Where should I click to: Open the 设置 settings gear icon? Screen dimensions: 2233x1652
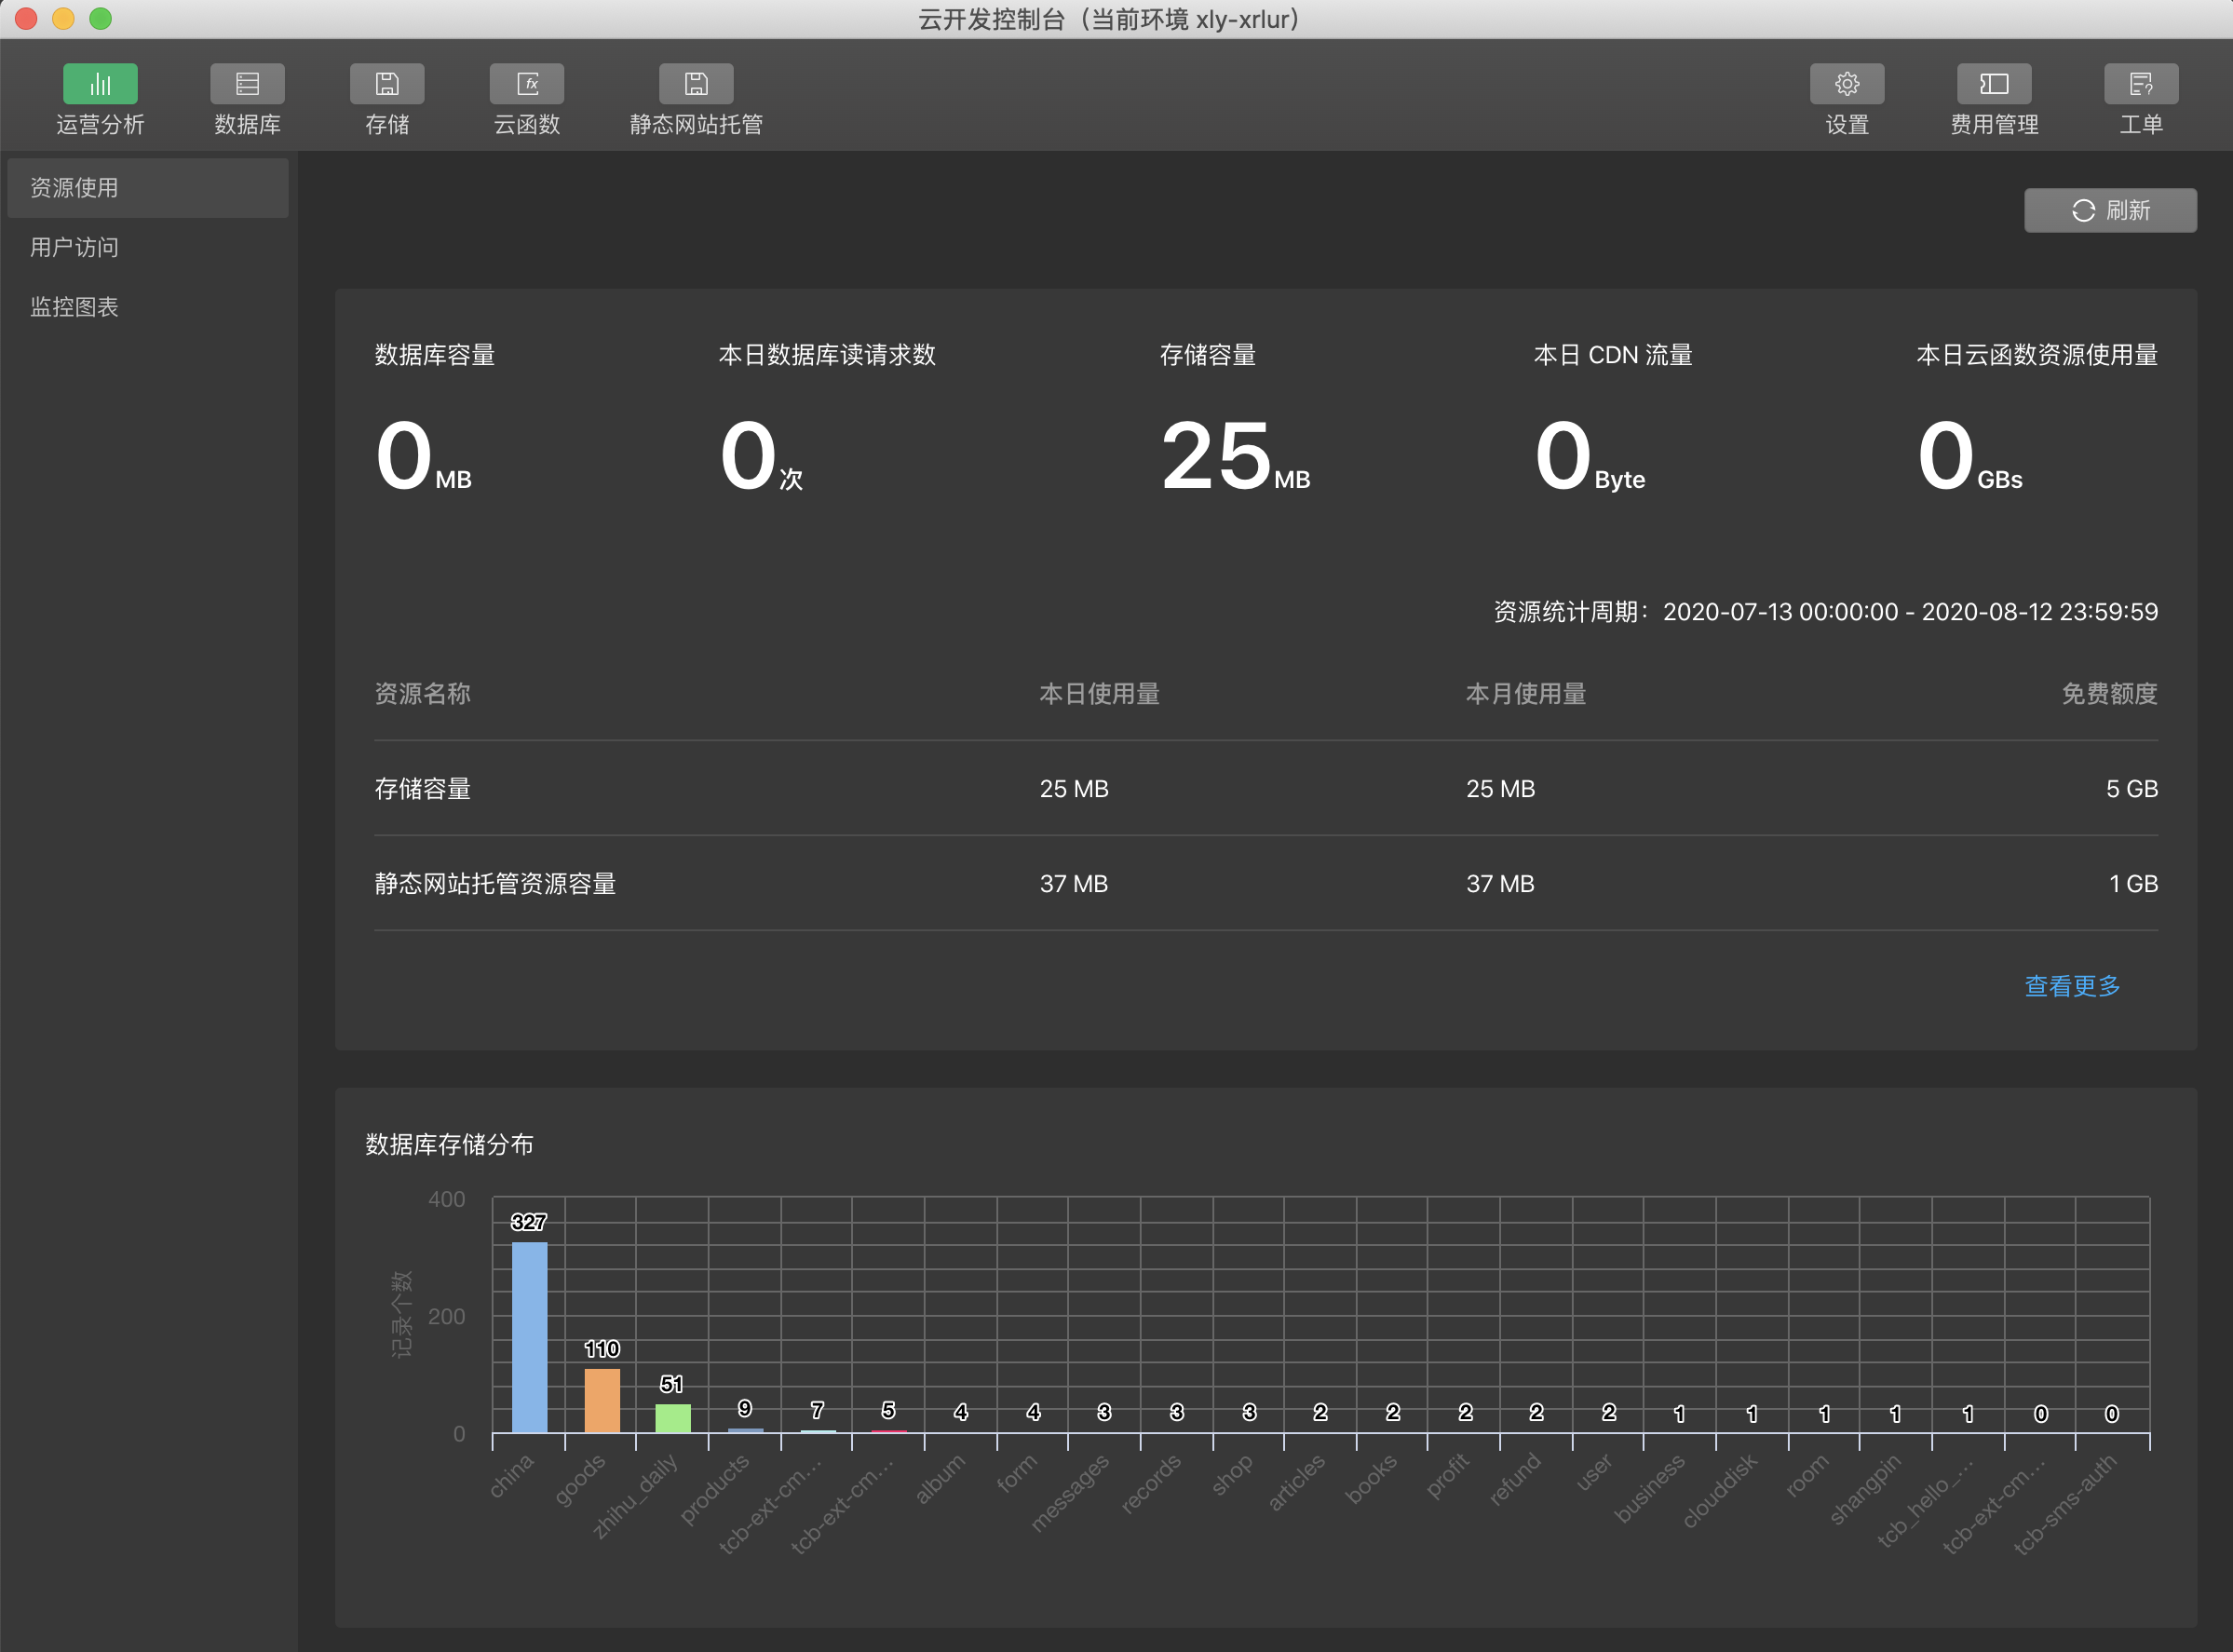(x=1847, y=84)
